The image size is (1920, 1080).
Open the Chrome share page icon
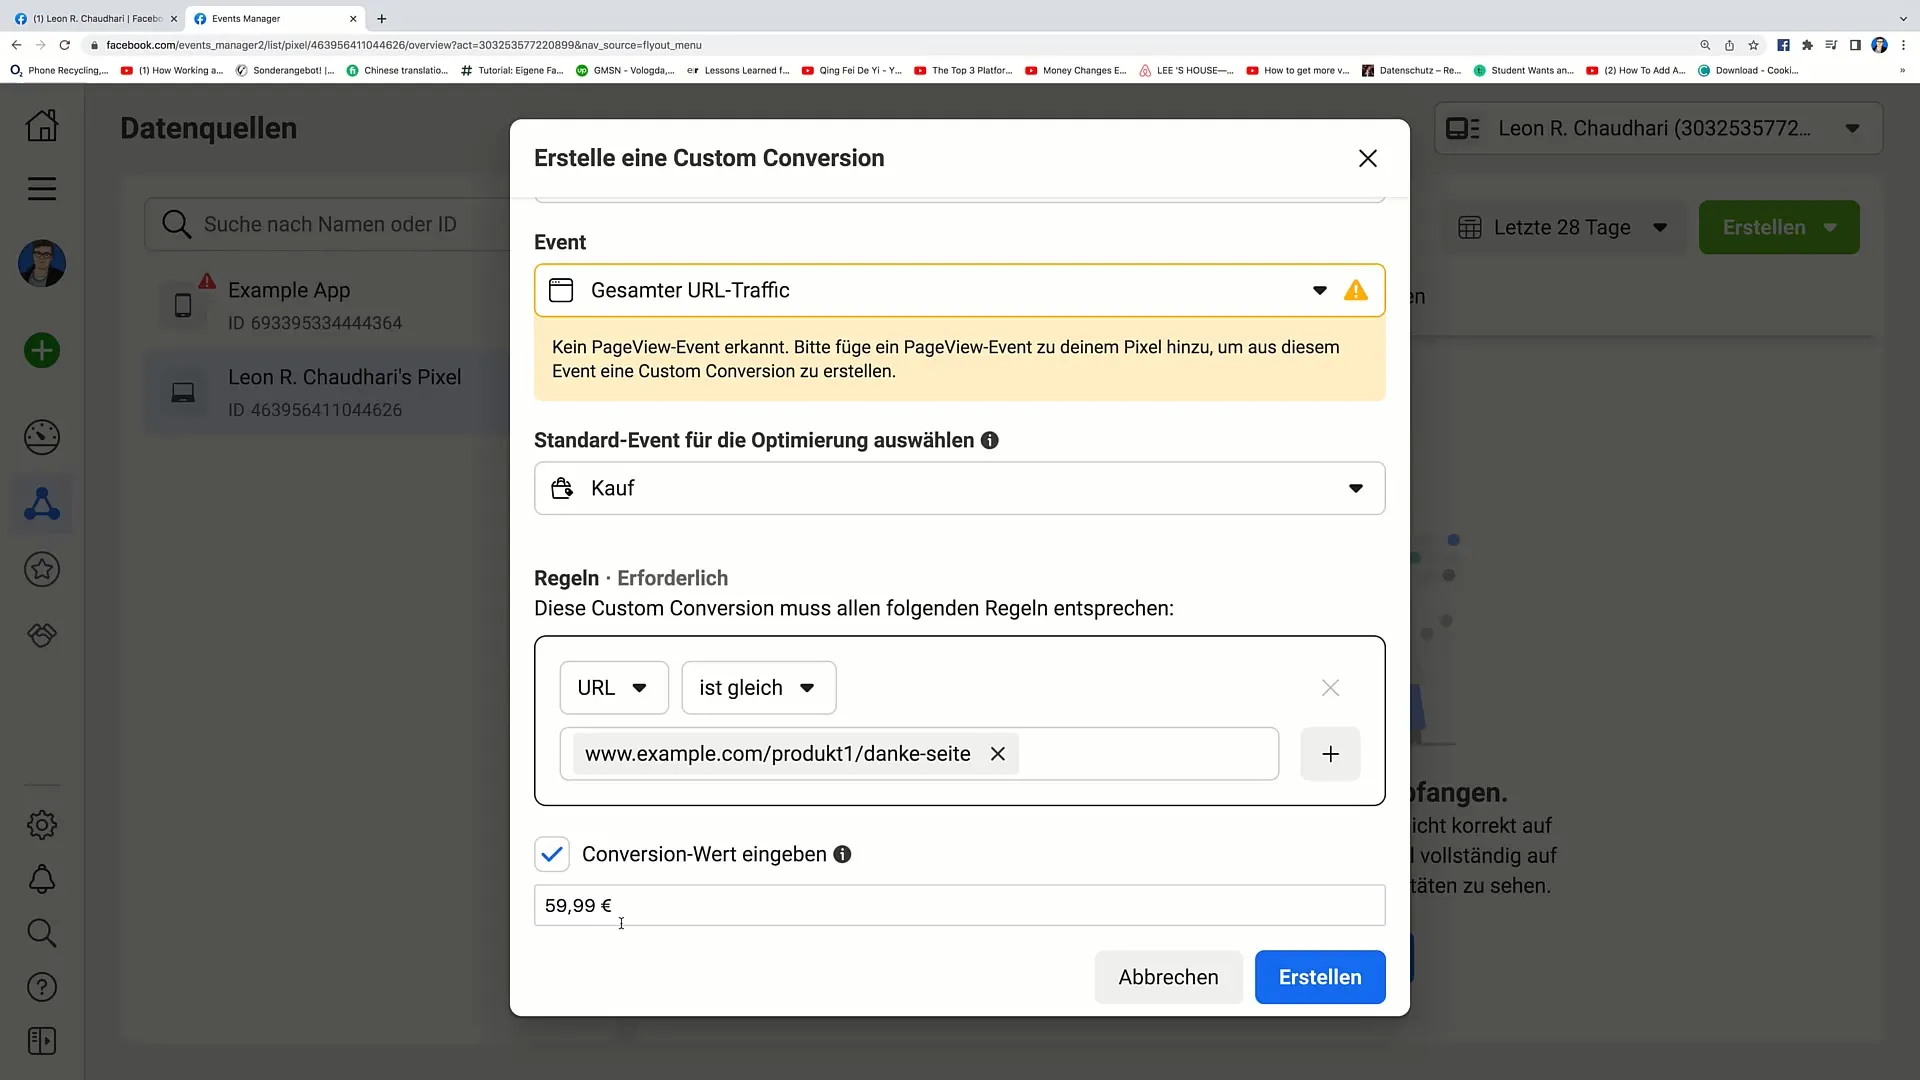1729,45
